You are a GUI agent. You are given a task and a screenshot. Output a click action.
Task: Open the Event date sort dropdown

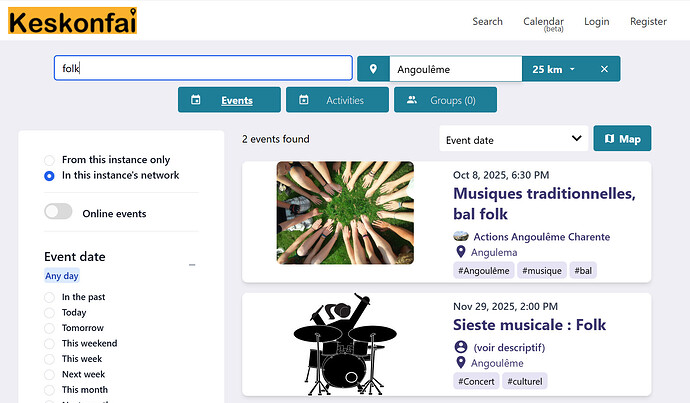pos(513,139)
